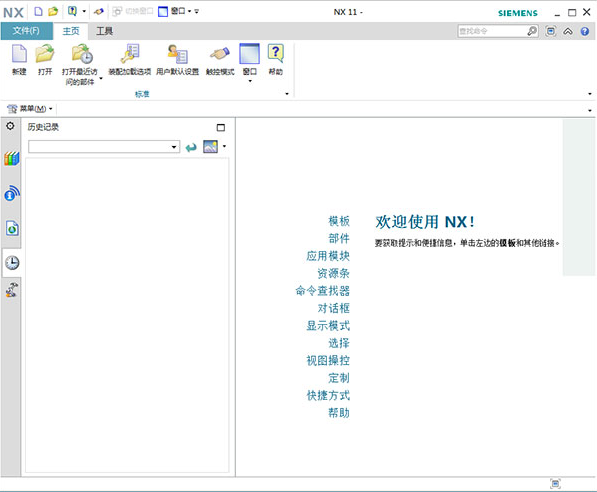Click the Applications (应用模块) link
This screenshot has width=597, height=492.
pos(328,256)
